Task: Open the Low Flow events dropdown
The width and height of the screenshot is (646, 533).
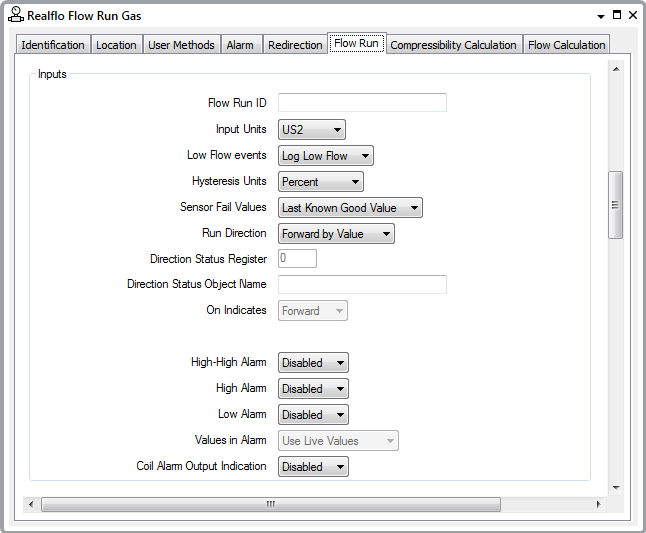Action: (x=326, y=156)
